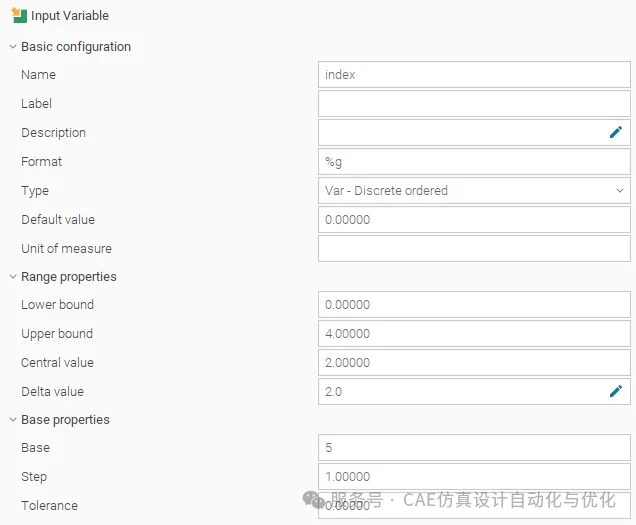Click the Format label

click(41, 161)
